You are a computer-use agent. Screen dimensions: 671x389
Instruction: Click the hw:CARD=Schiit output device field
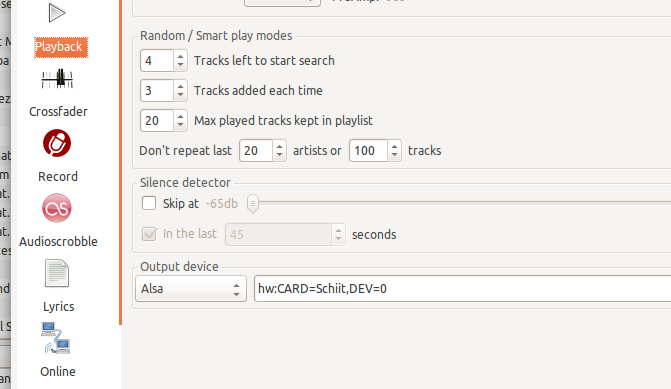[463, 288]
